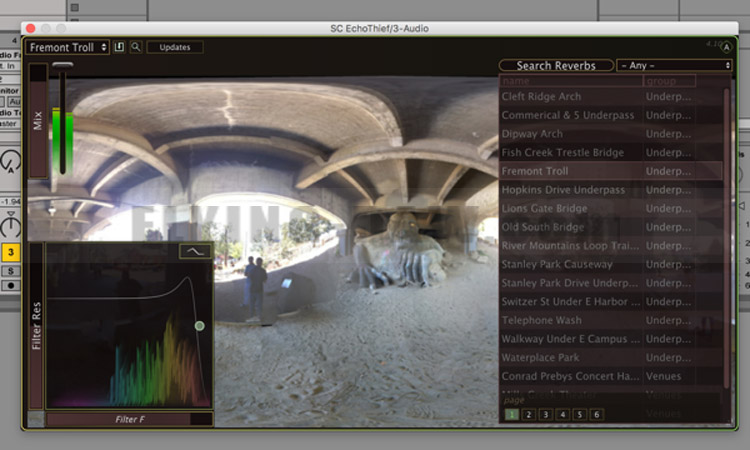Viewport: 750px width, 450px height.
Task: Select Commerical & 5 Underpass reverb
Action: pyautogui.click(x=611, y=115)
